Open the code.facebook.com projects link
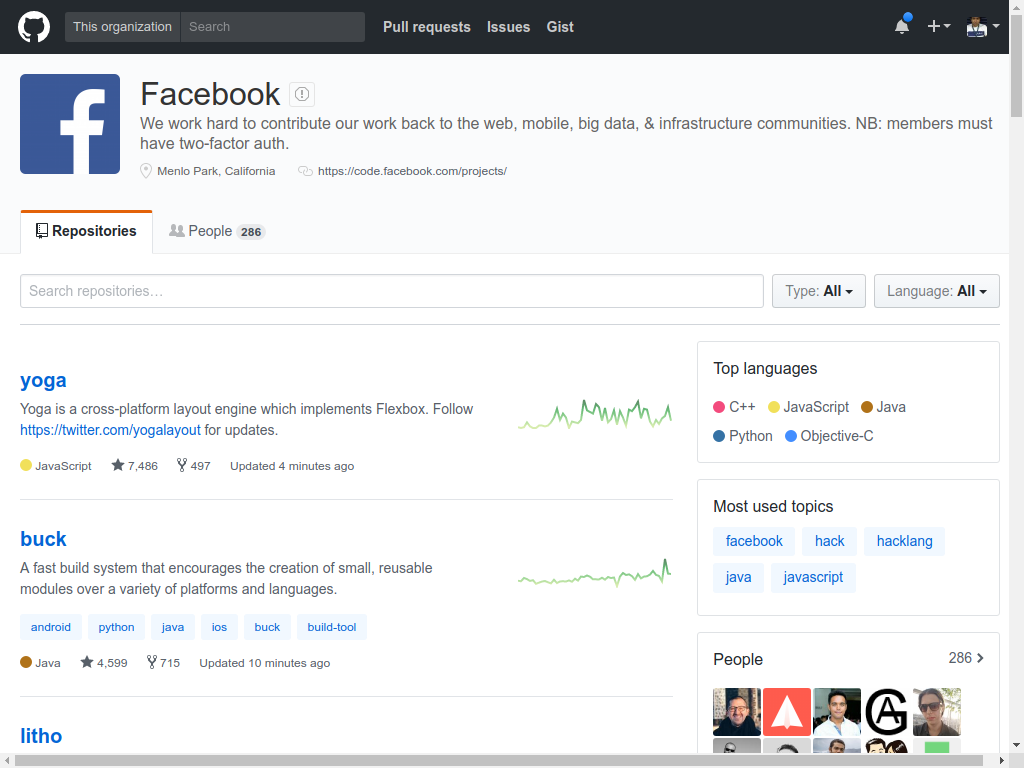Image resolution: width=1024 pixels, height=768 pixels. click(412, 171)
